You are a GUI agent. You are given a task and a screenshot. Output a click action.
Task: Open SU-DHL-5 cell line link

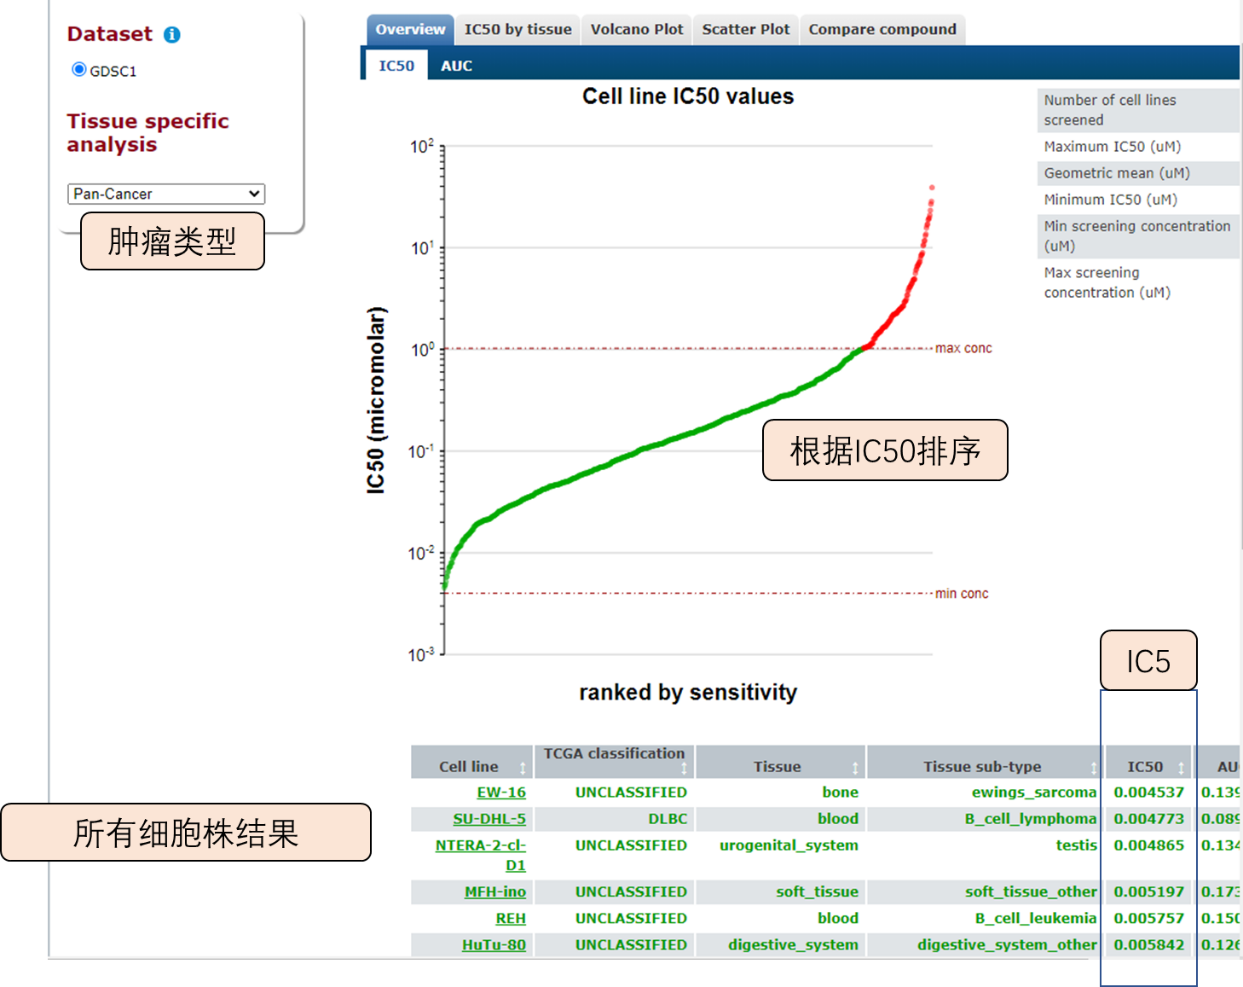489,818
